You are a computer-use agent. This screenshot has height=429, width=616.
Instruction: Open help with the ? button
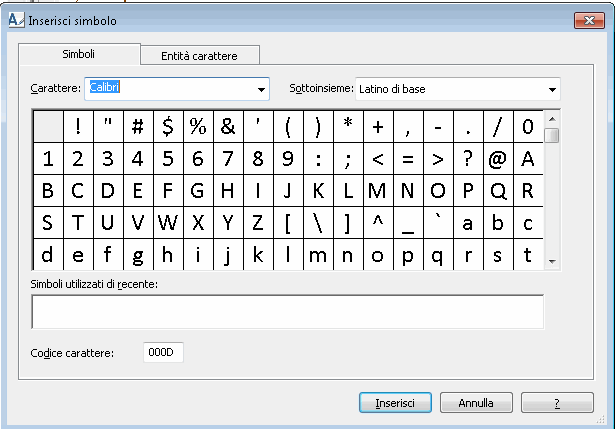(557, 403)
